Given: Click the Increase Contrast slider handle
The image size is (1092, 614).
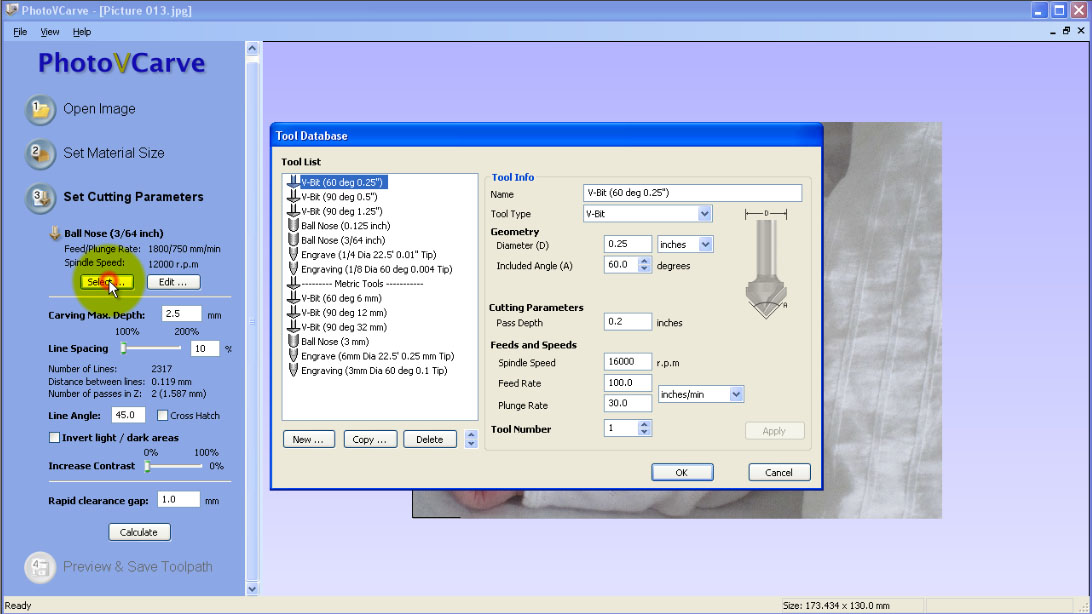Looking at the screenshot, I should pos(148,466).
